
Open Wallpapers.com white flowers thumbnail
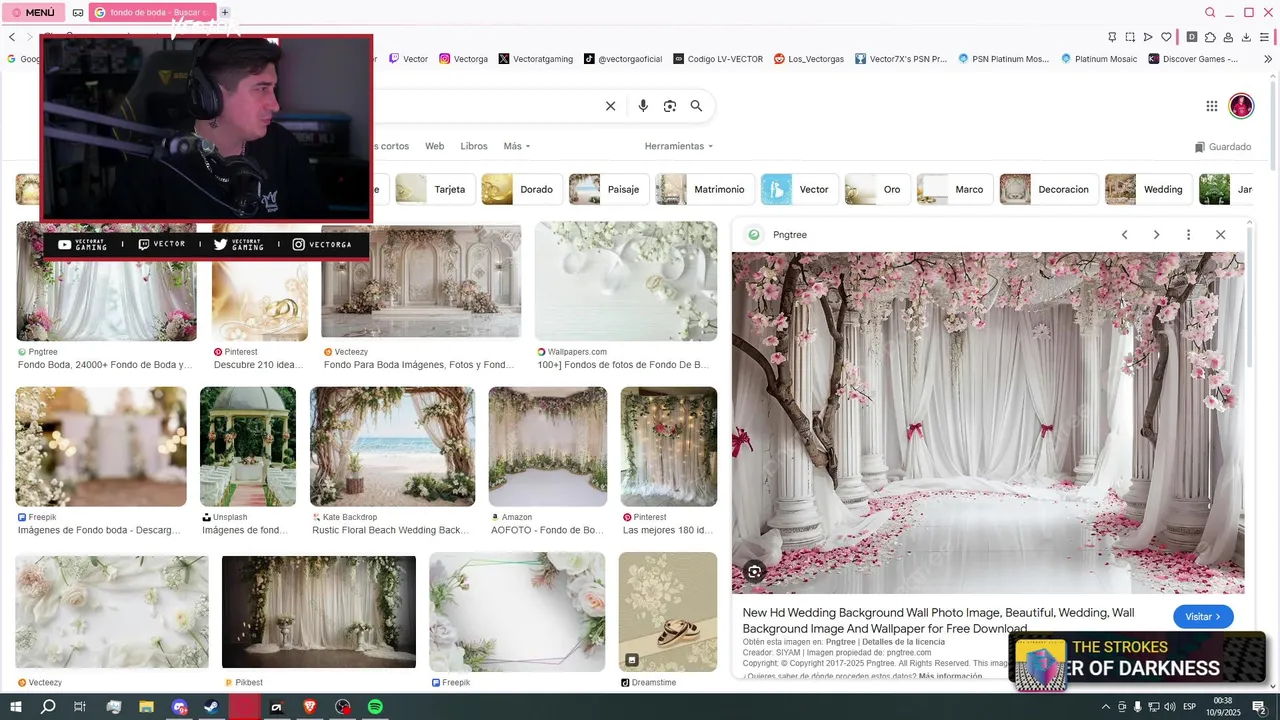(x=626, y=282)
